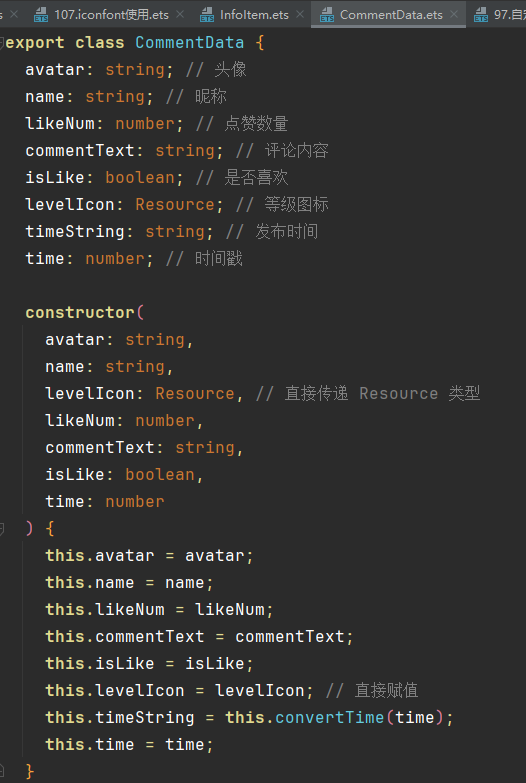Click the ETS file icon on CommentData.ets tab
The image size is (526, 783).
point(327,15)
